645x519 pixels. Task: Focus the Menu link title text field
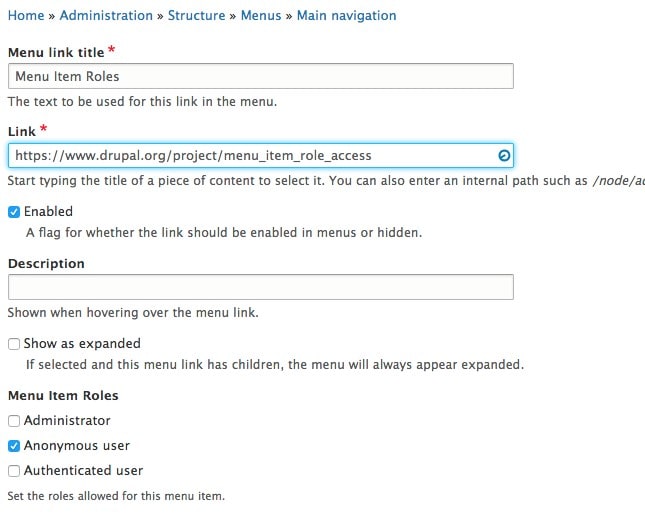(x=260, y=77)
